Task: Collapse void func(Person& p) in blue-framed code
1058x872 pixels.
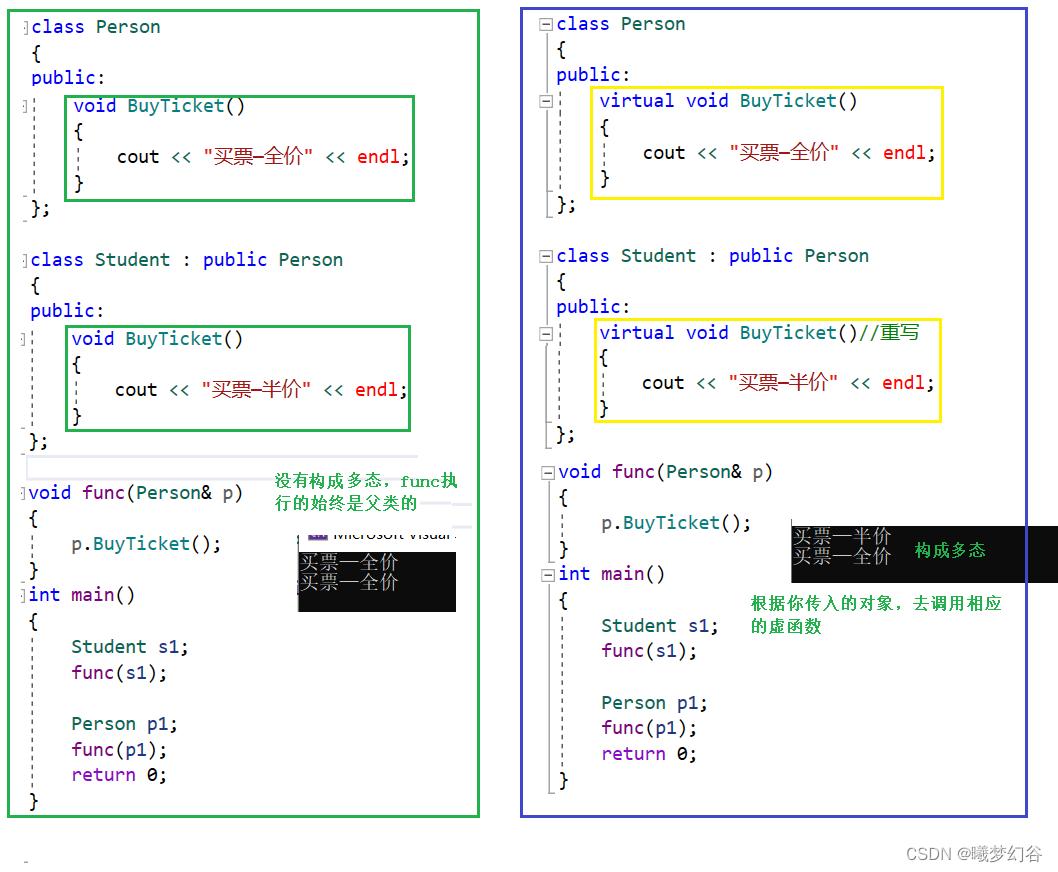Action: (547, 472)
